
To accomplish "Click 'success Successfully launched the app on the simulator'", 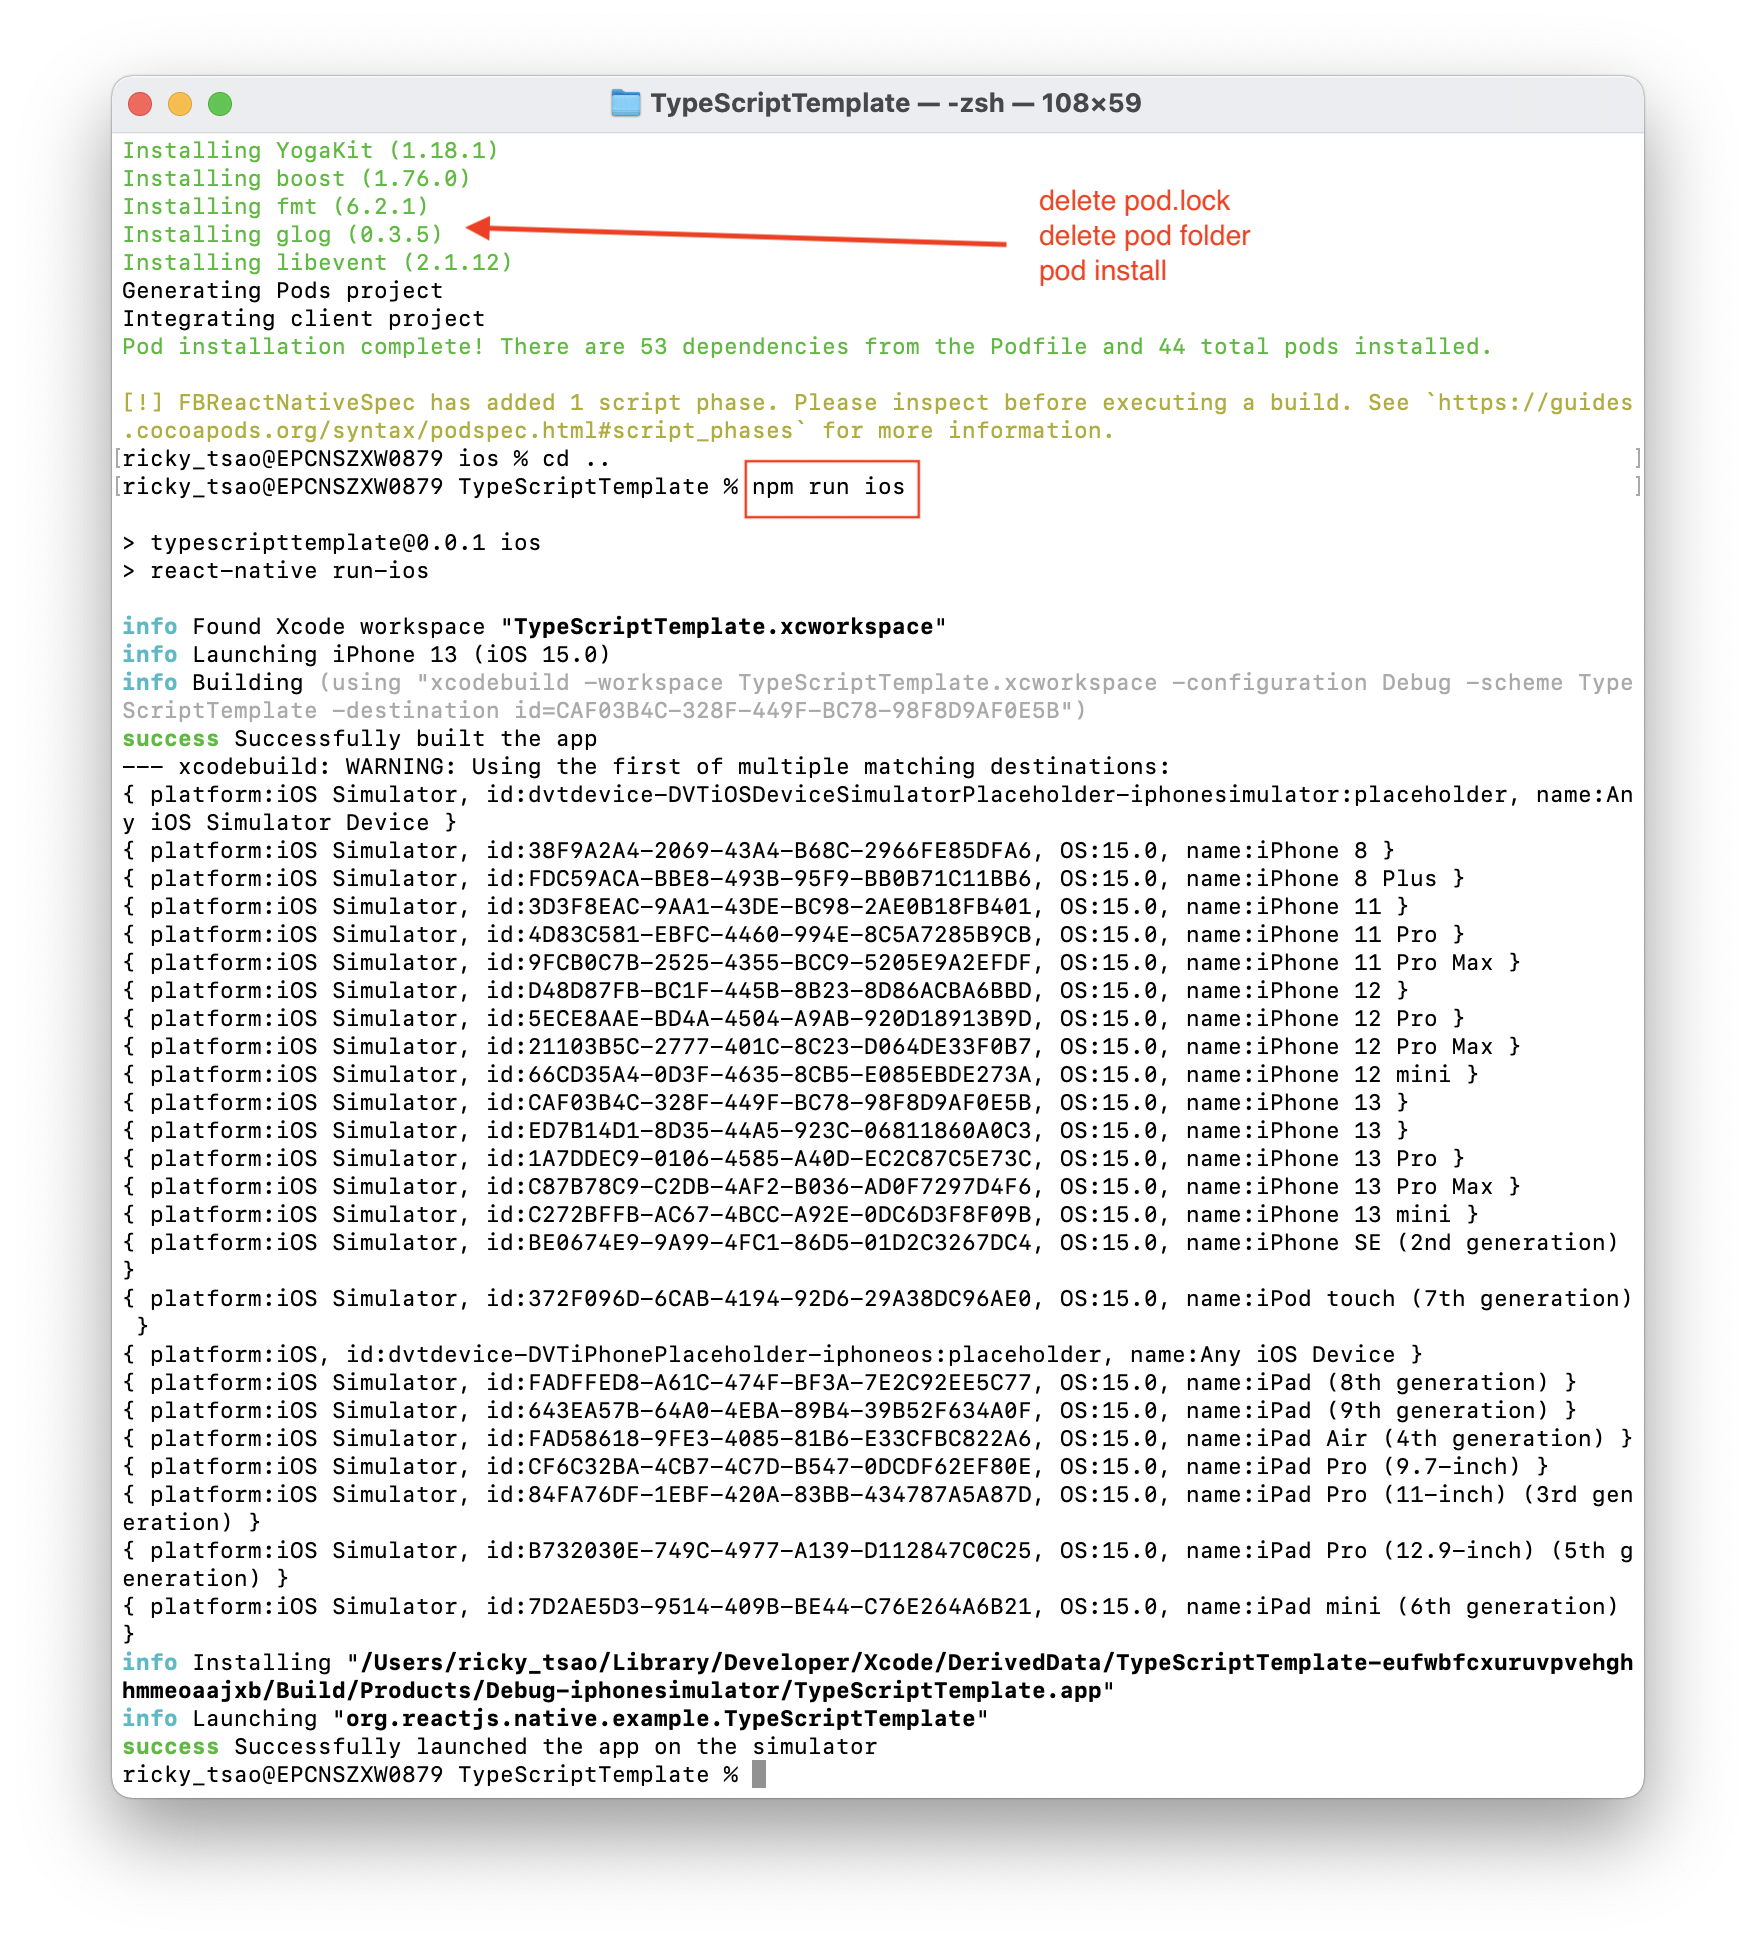I will coord(499,1746).
